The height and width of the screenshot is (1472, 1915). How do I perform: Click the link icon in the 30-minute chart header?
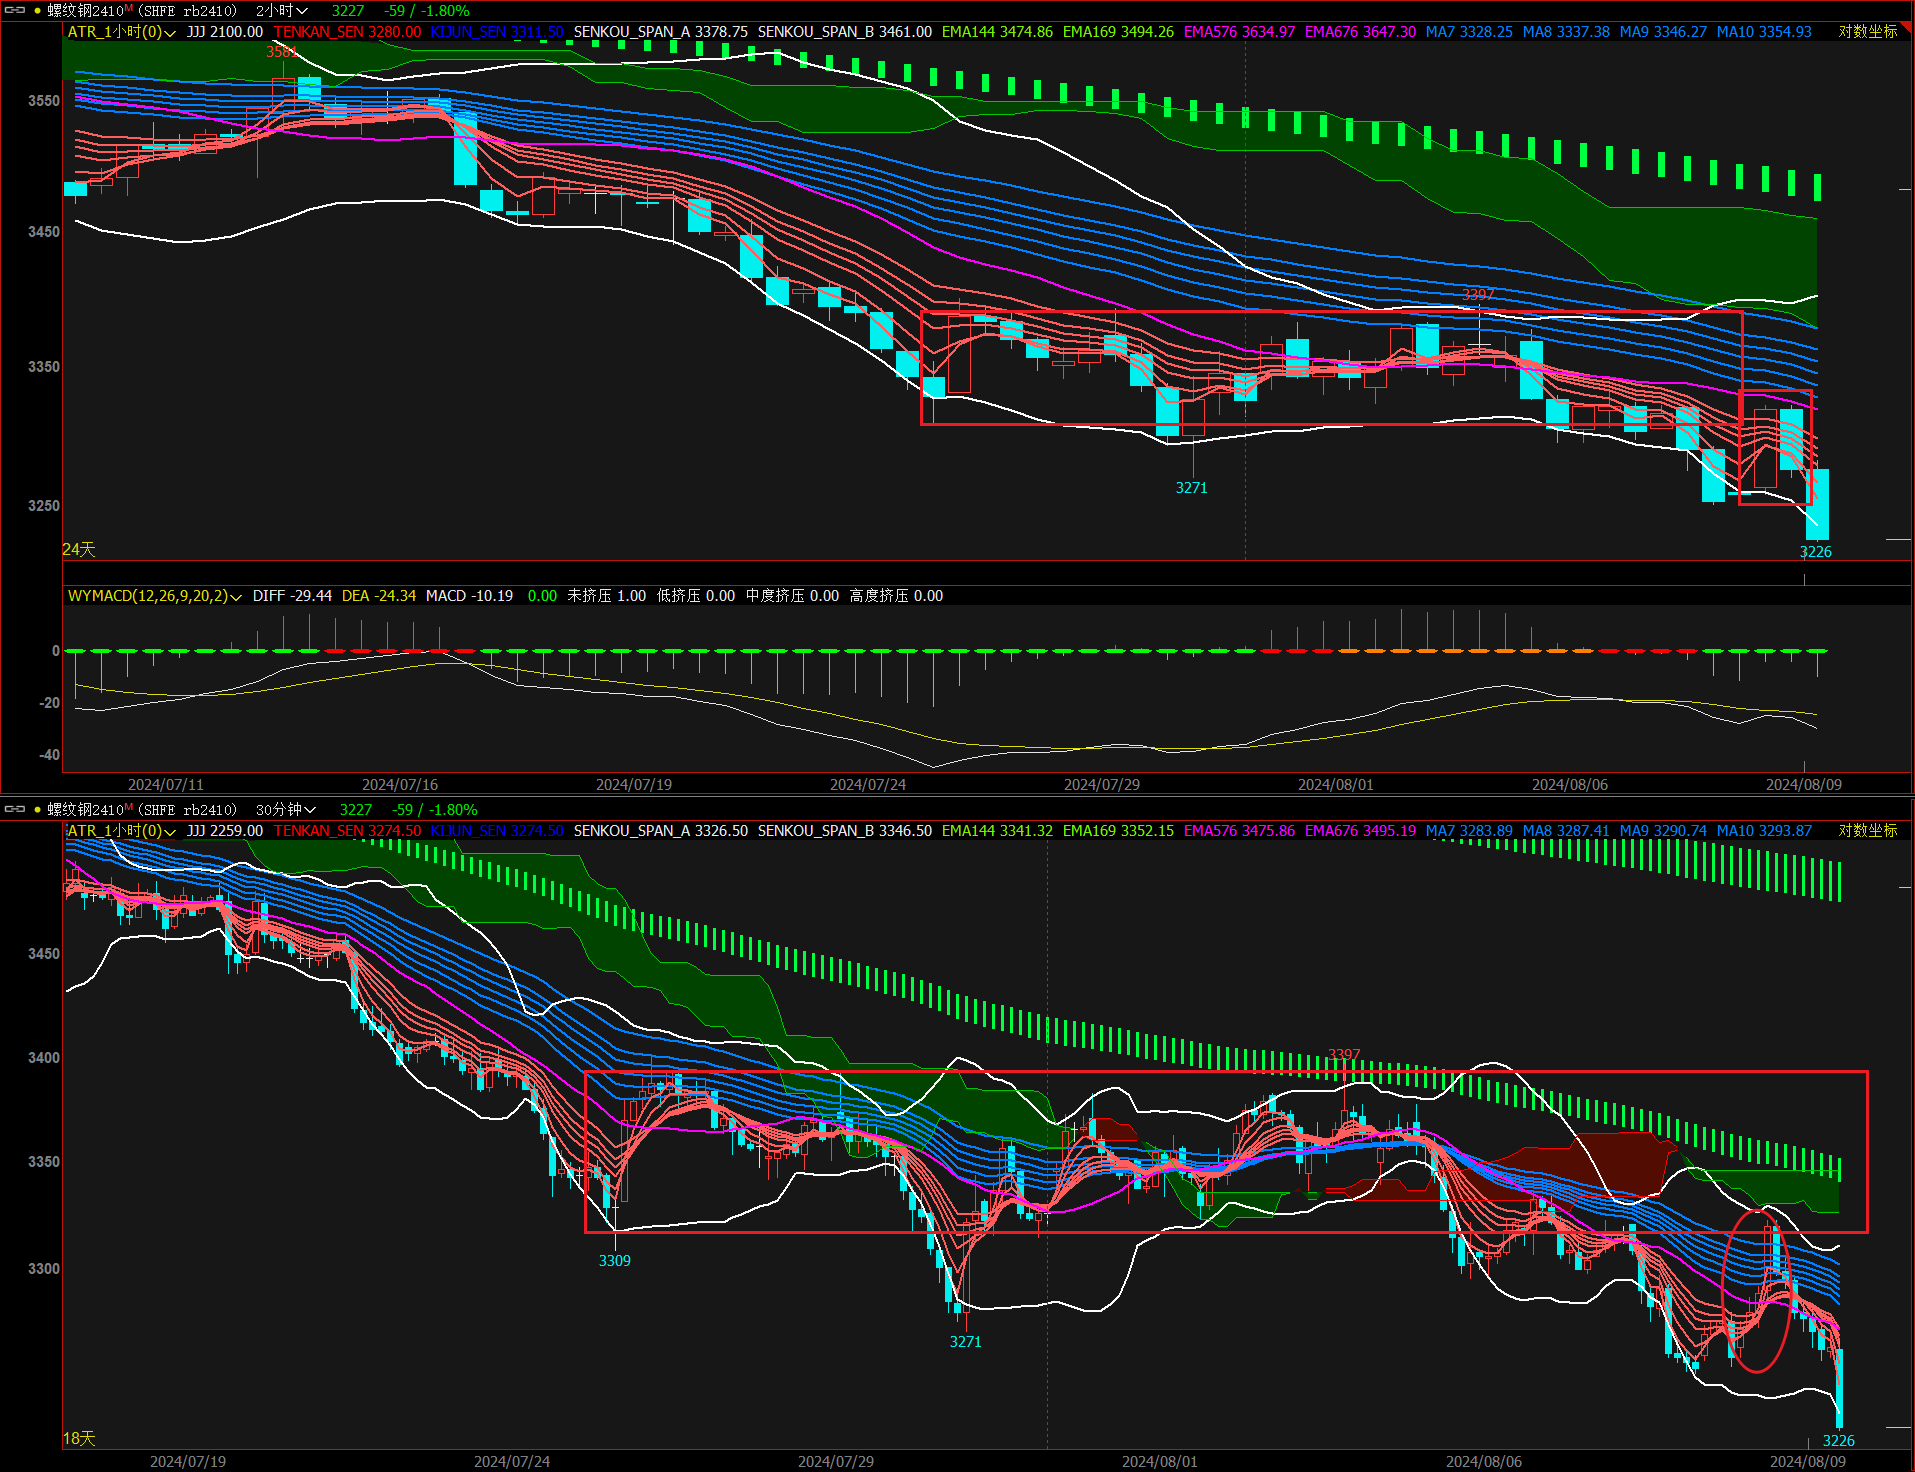[x=15, y=809]
